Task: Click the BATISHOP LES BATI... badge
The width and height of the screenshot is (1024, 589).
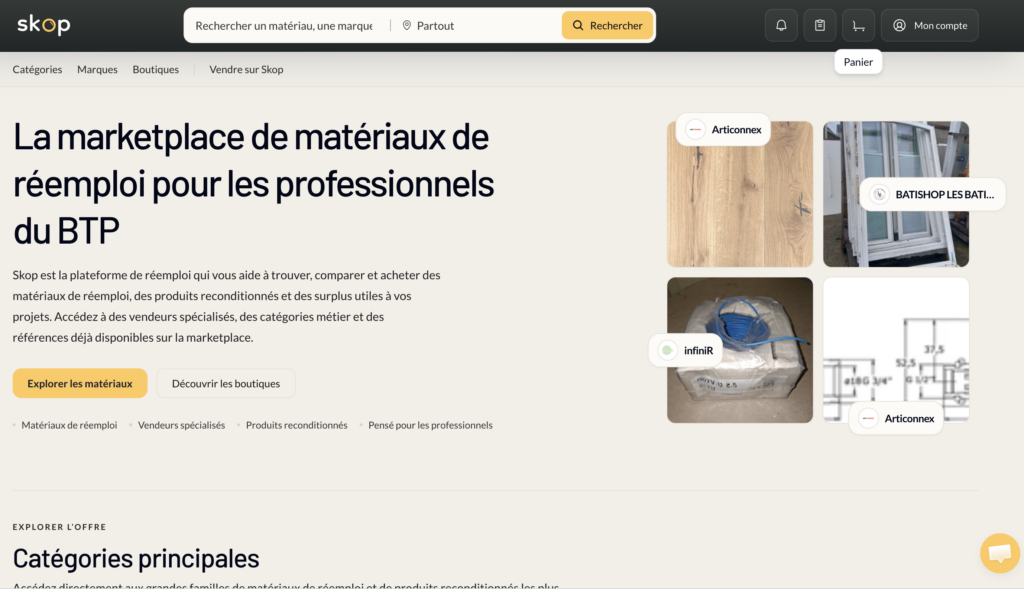Action: (x=933, y=194)
